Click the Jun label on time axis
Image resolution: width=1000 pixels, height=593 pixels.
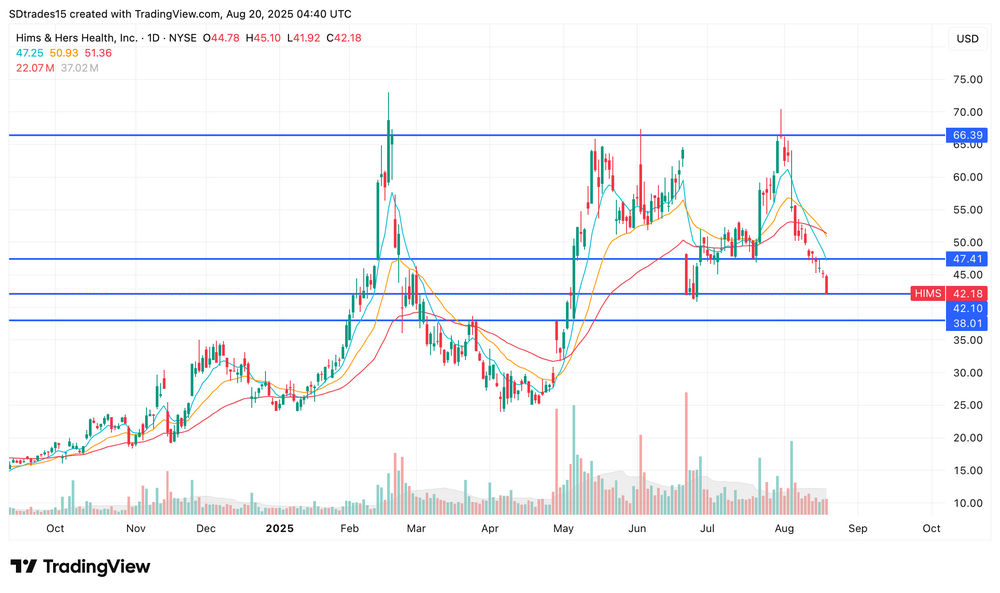click(x=637, y=528)
